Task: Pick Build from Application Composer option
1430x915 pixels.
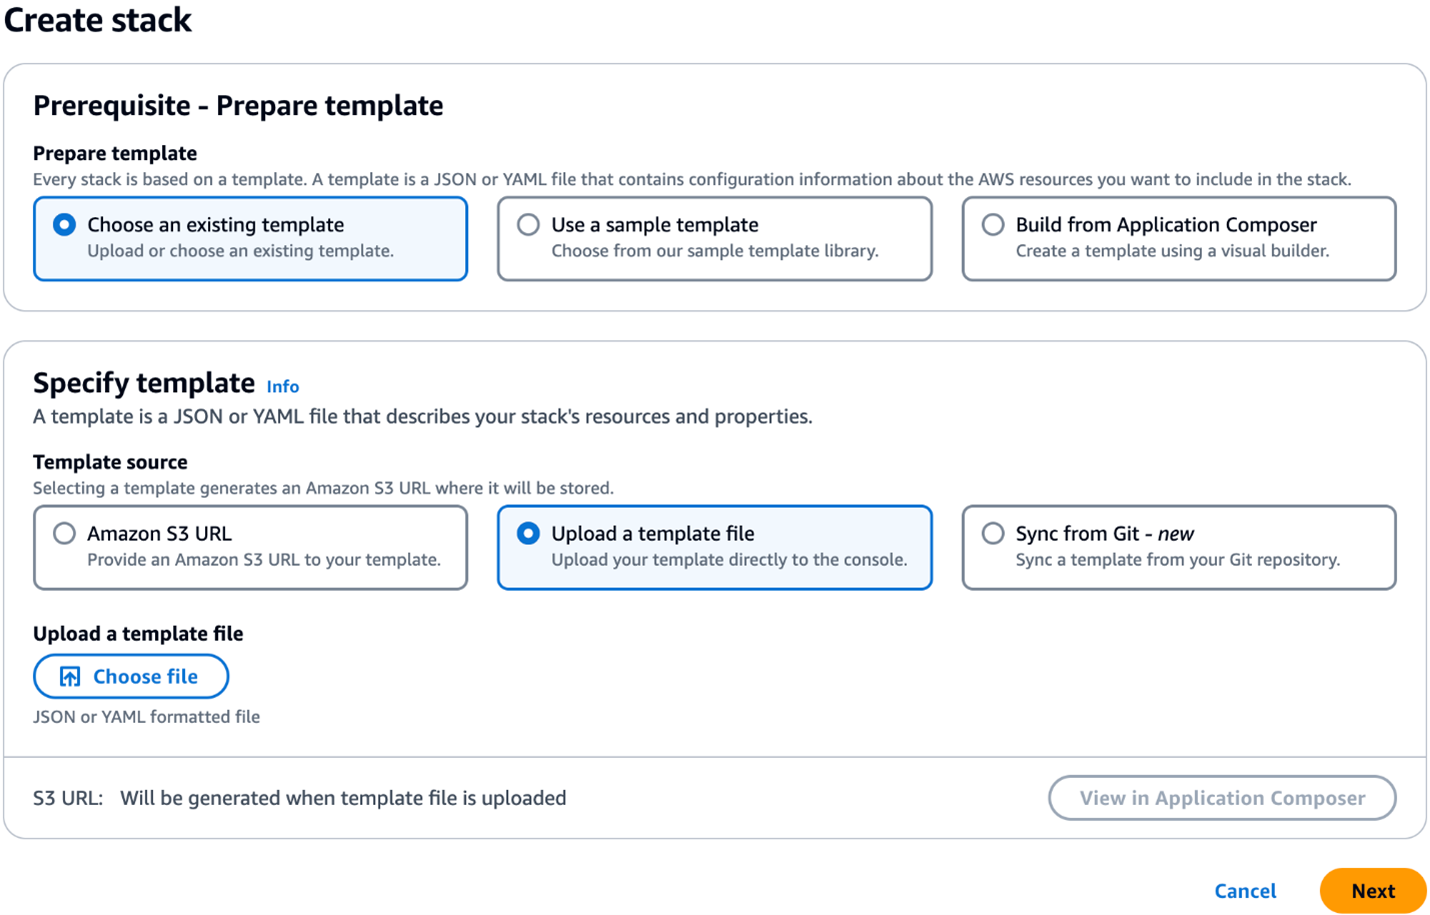Action: pyautogui.click(x=993, y=225)
